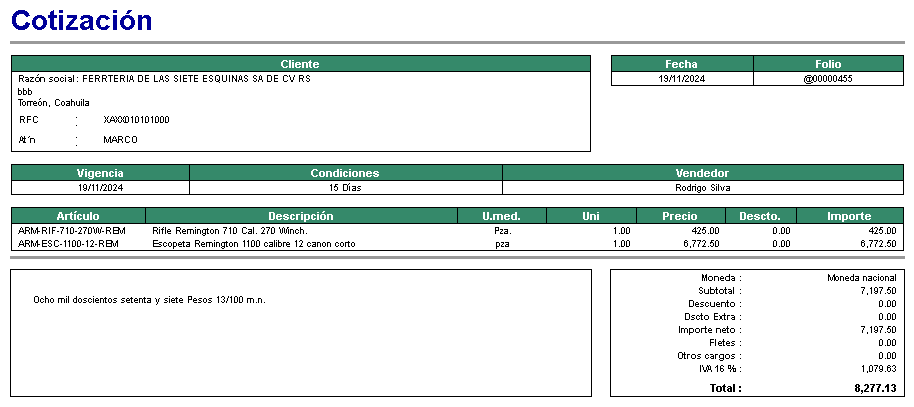This screenshot has height=407, width=914.
Task: Select the RFC value XAXX010101000
Action: 136,120
